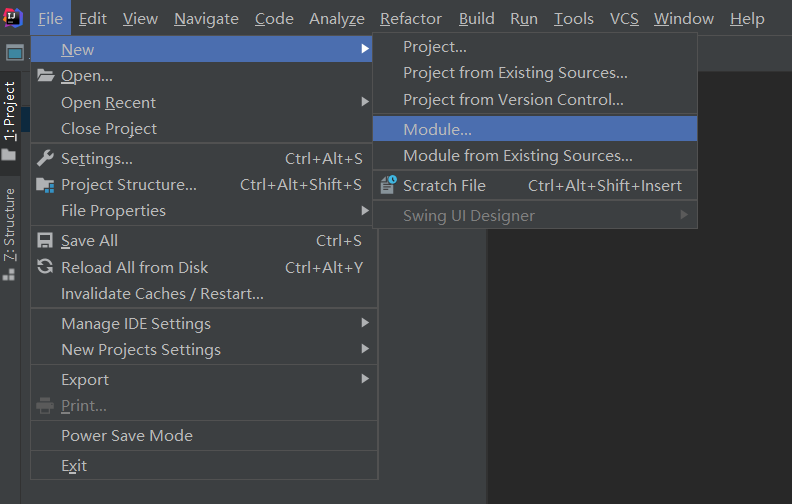This screenshot has height=504, width=792.
Task: Click the printer icon beside Print...
Action: [45, 406]
